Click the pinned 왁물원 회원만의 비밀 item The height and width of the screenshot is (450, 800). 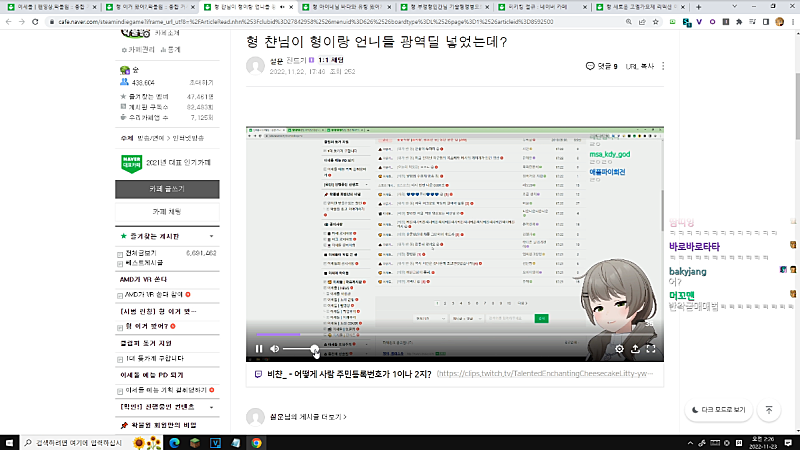pyautogui.click(x=163, y=426)
